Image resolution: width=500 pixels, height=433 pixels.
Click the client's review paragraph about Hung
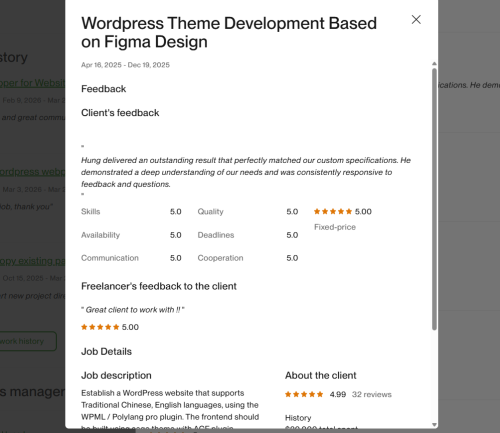[x=246, y=172]
